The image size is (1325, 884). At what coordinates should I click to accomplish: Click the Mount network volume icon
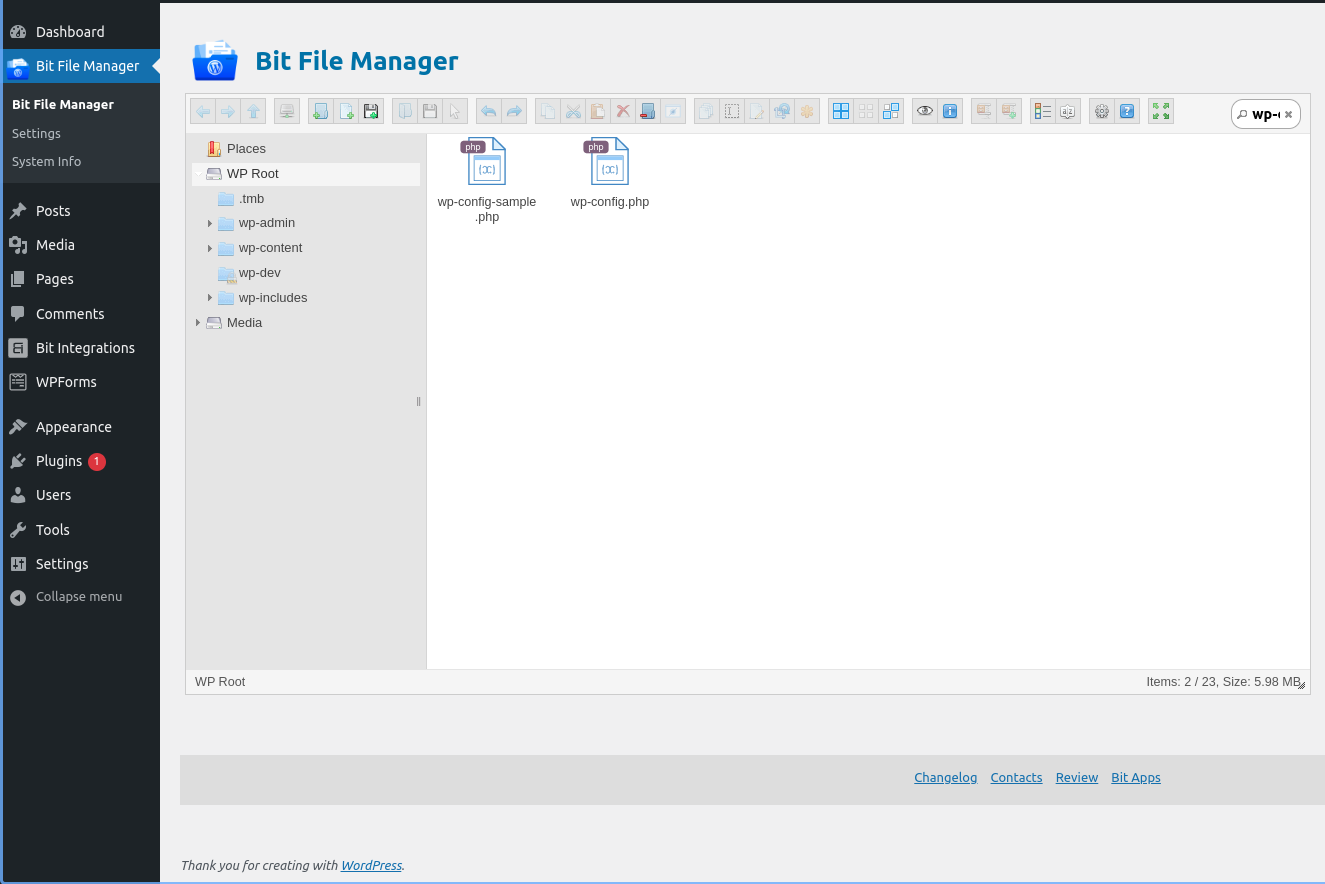287,111
